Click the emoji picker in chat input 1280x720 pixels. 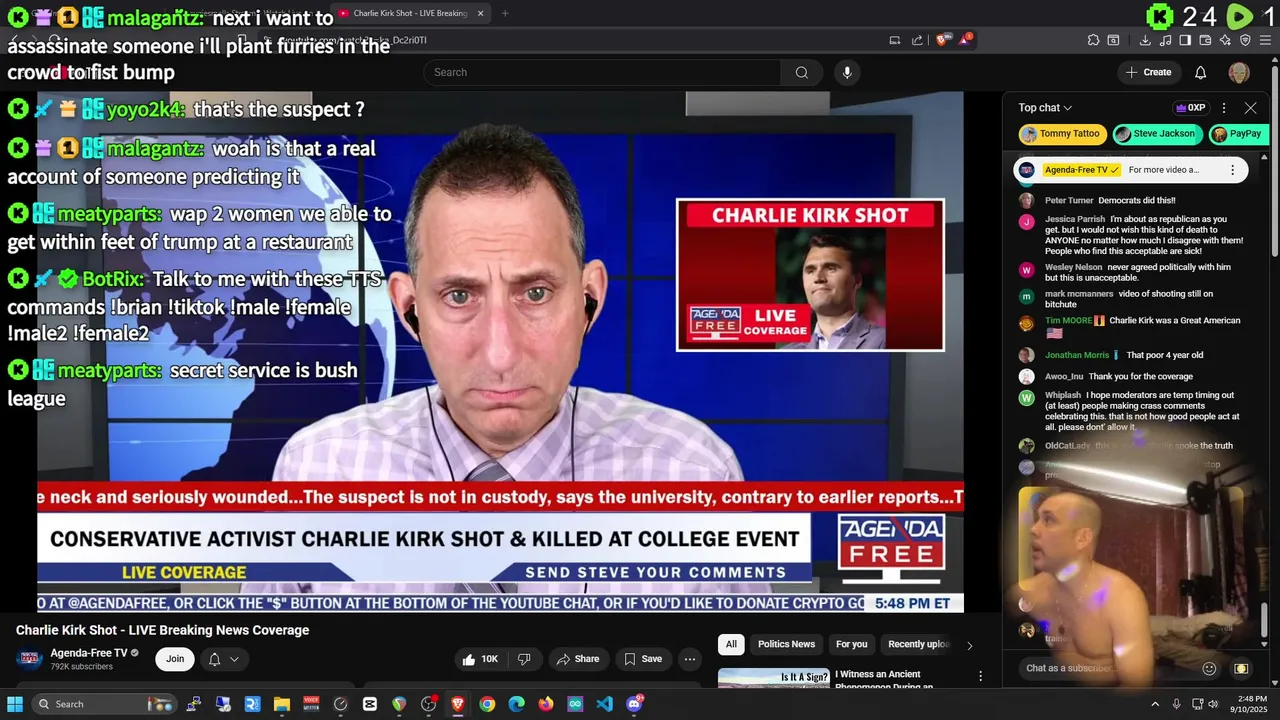click(x=1209, y=668)
